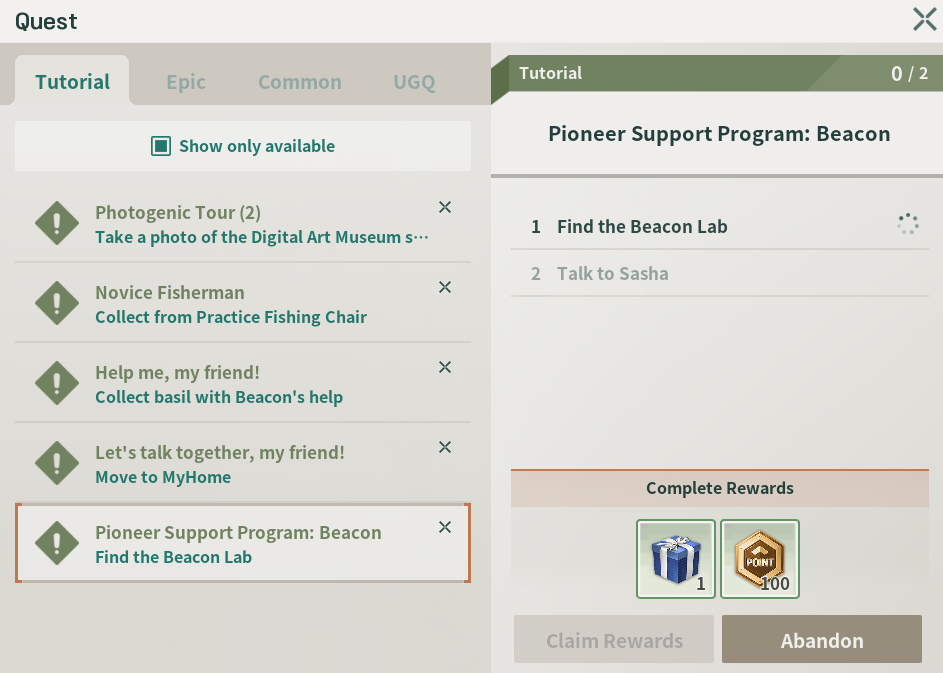943x673 pixels.
Task: Click the gold Point reward icon
Action: (760, 558)
